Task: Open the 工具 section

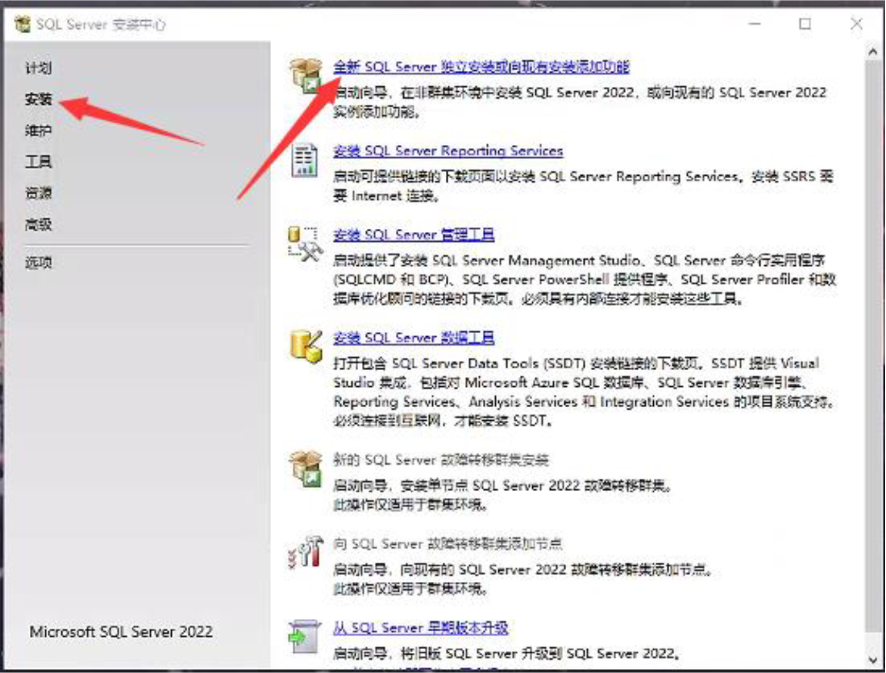Action: 38,162
